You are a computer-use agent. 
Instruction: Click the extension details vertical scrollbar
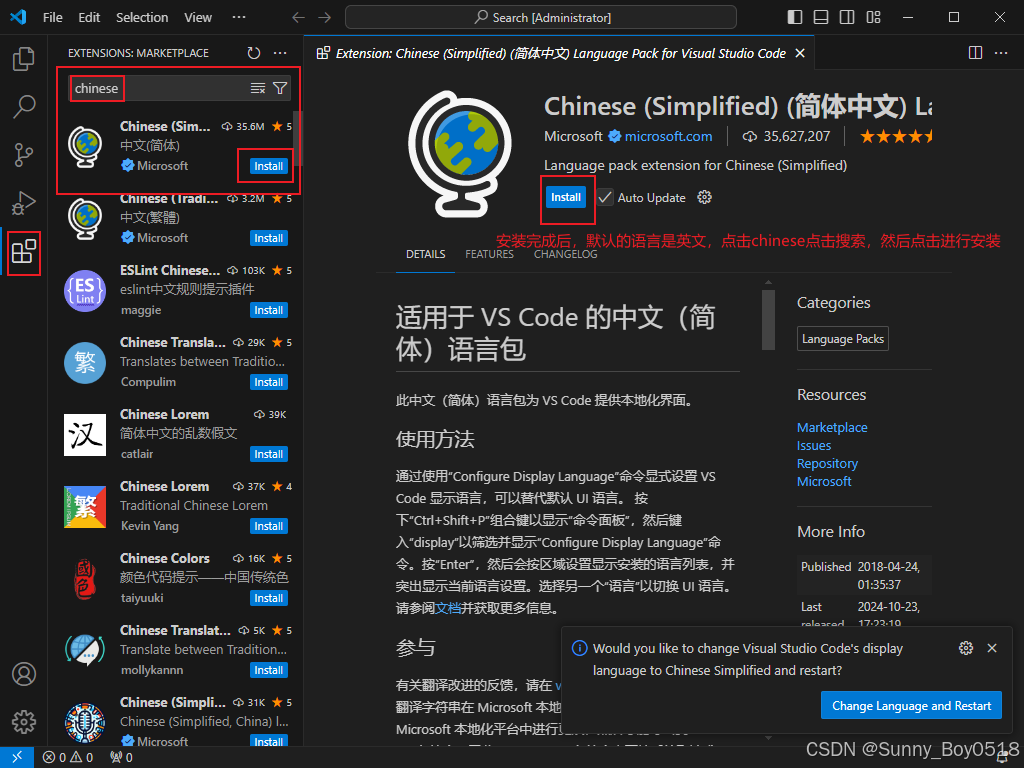coord(768,319)
